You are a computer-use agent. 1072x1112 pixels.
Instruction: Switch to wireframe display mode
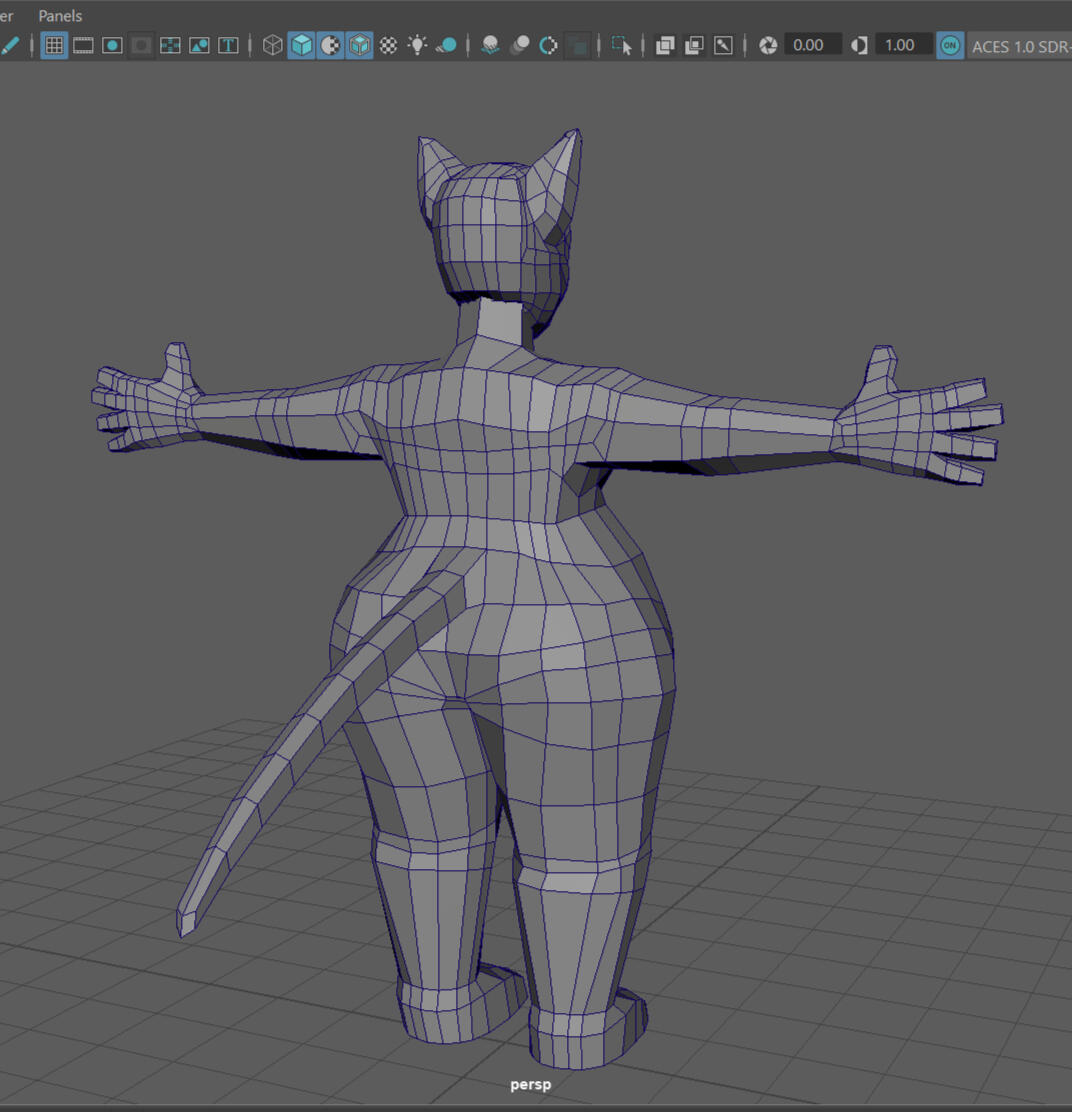click(x=272, y=45)
